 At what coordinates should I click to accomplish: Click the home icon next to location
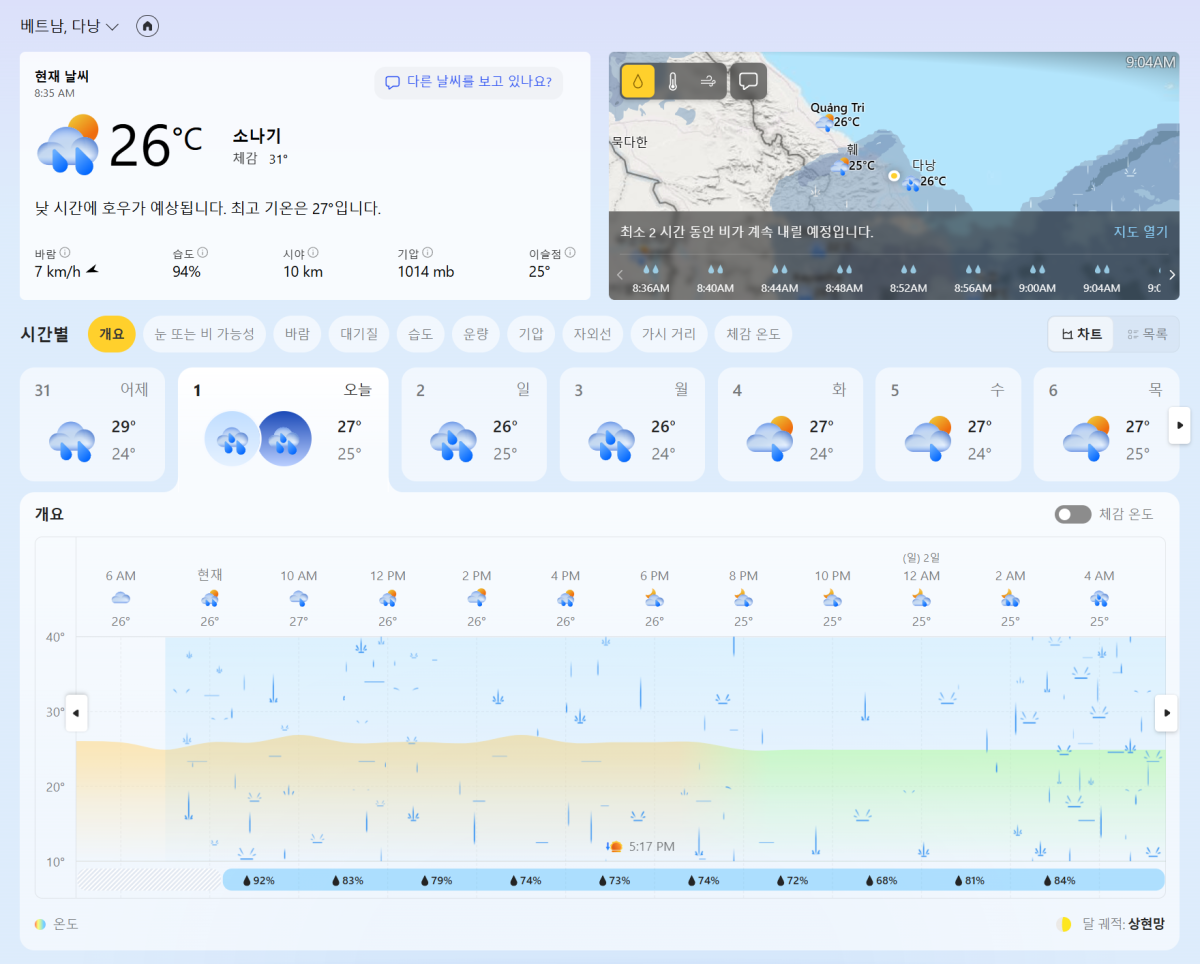click(148, 26)
